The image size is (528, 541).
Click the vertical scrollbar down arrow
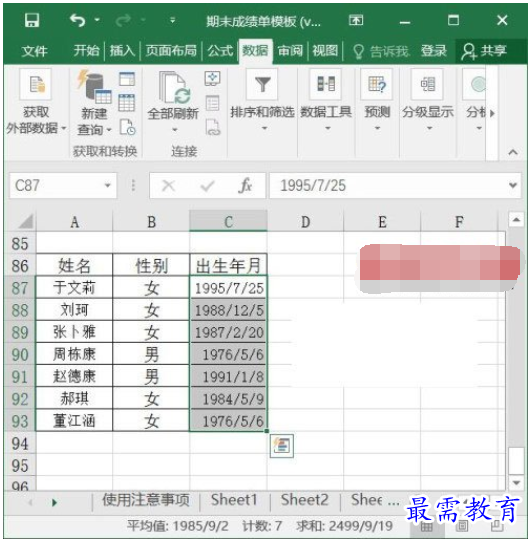[x=516, y=483]
